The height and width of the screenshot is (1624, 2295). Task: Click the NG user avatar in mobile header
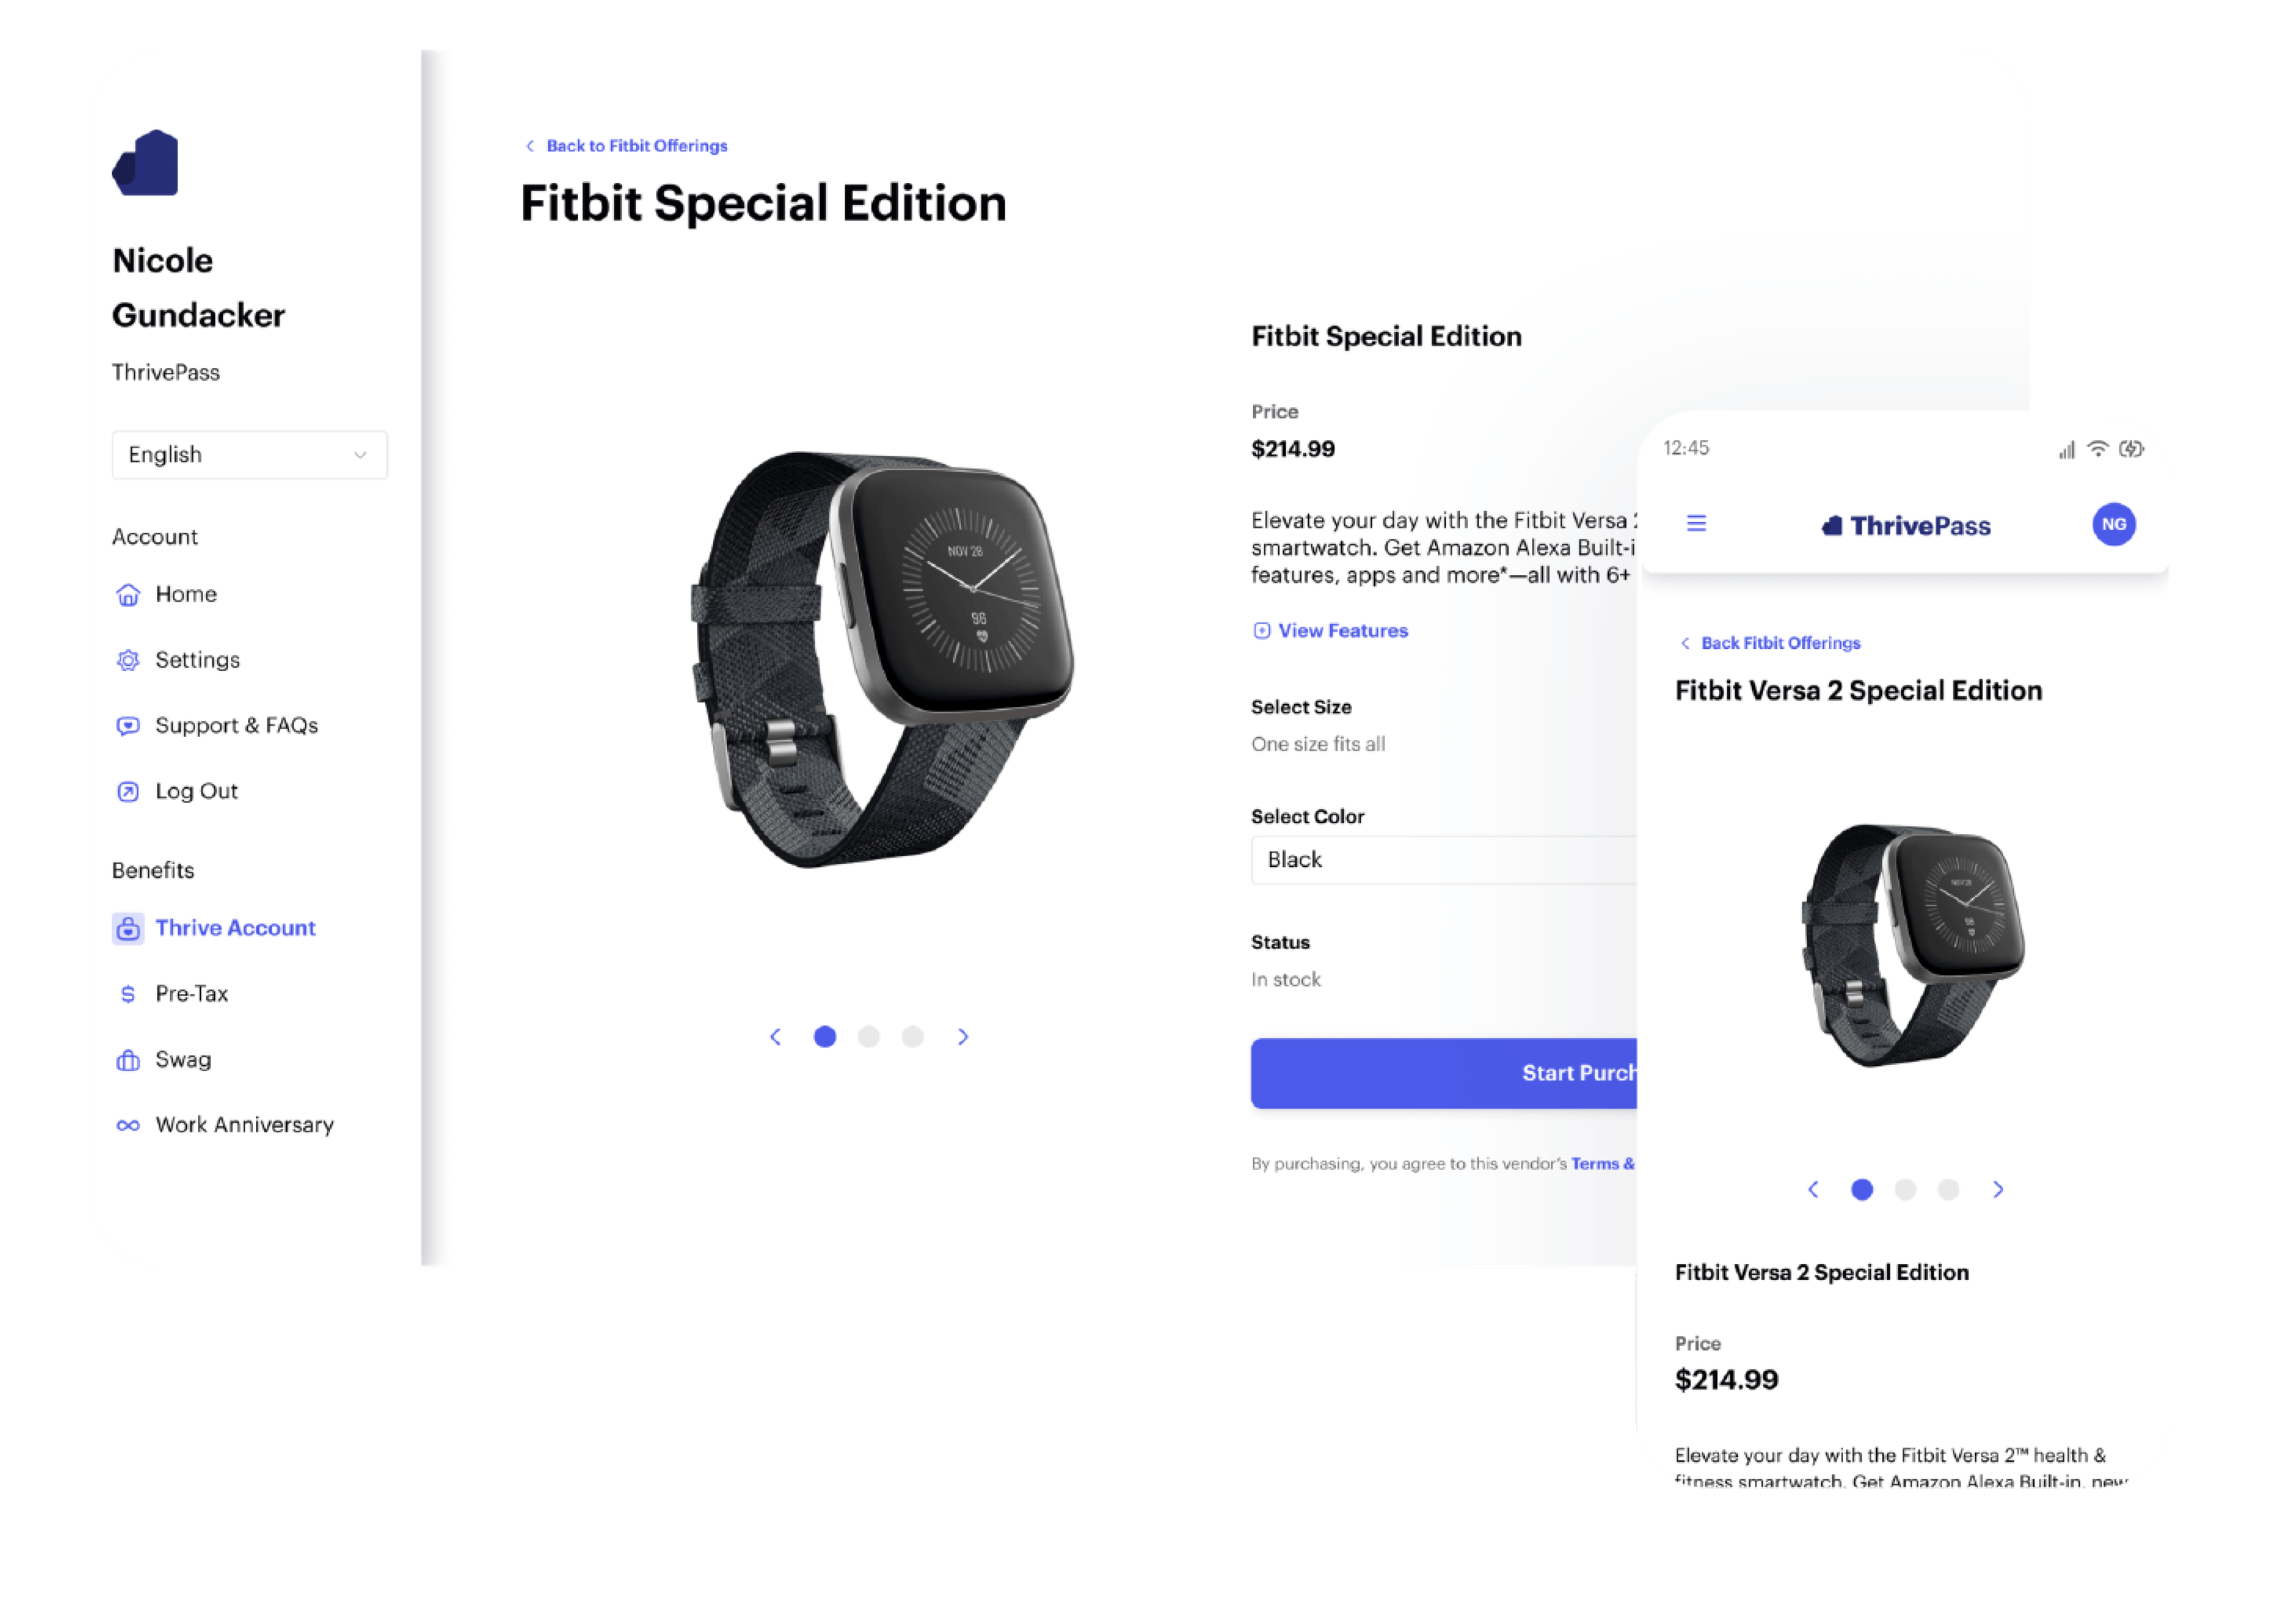tap(2114, 524)
